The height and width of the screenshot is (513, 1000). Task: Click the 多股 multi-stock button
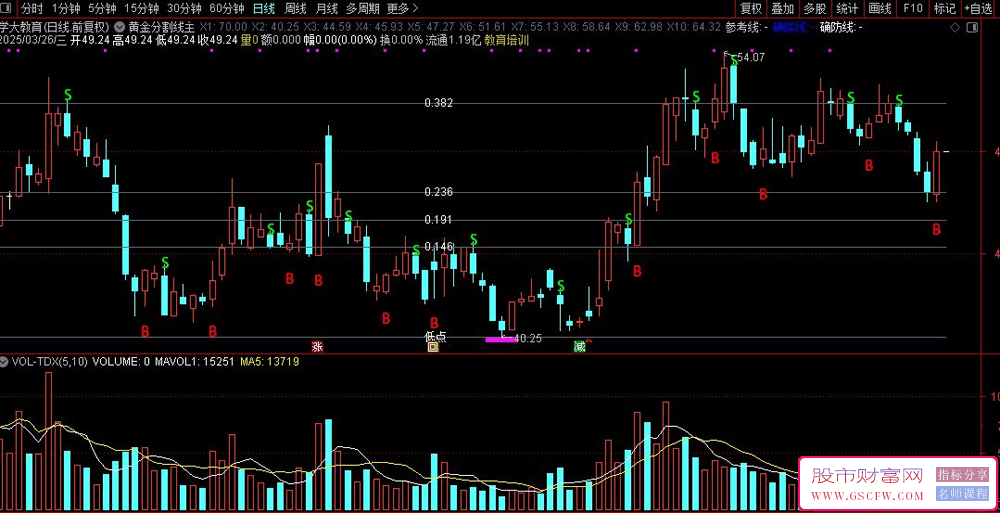tap(814, 8)
